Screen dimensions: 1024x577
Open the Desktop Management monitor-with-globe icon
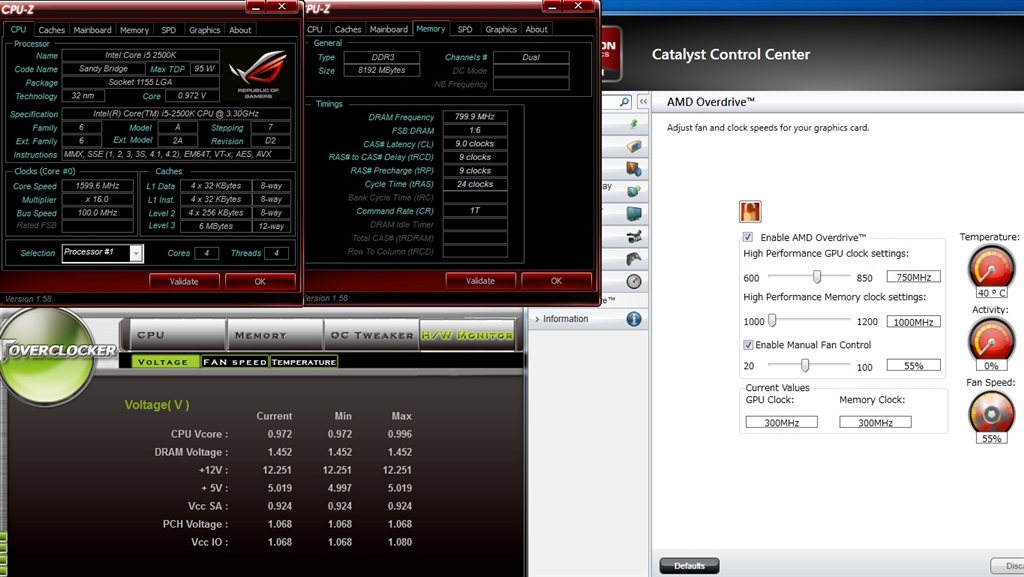pyautogui.click(x=633, y=169)
